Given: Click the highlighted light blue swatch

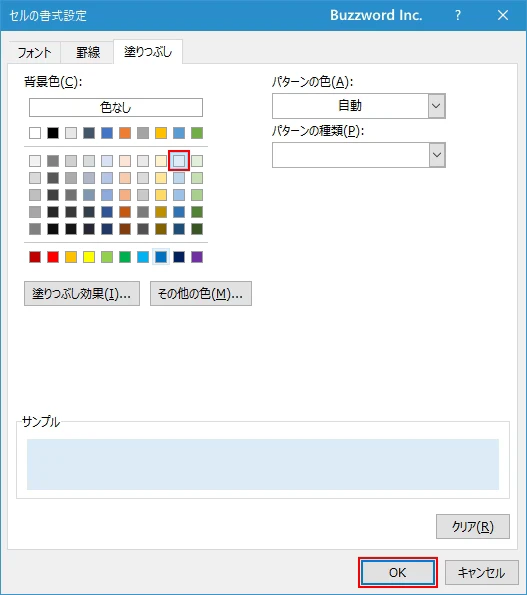Looking at the screenshot, I should 179,161.
